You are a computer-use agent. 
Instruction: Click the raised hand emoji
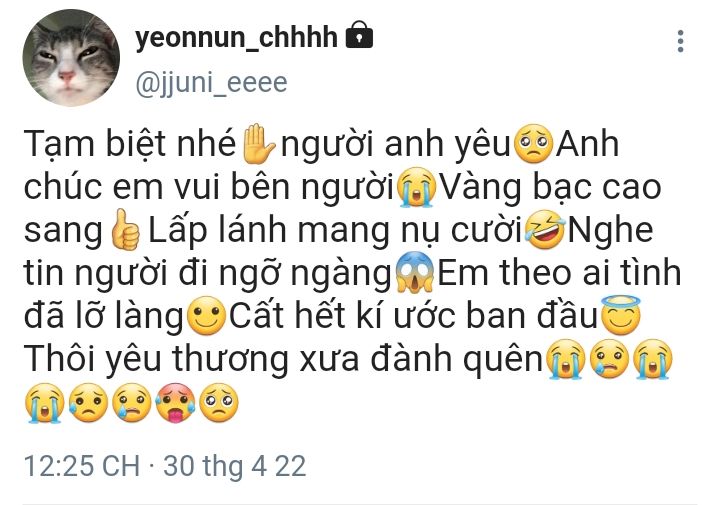[x=258, y=144]
